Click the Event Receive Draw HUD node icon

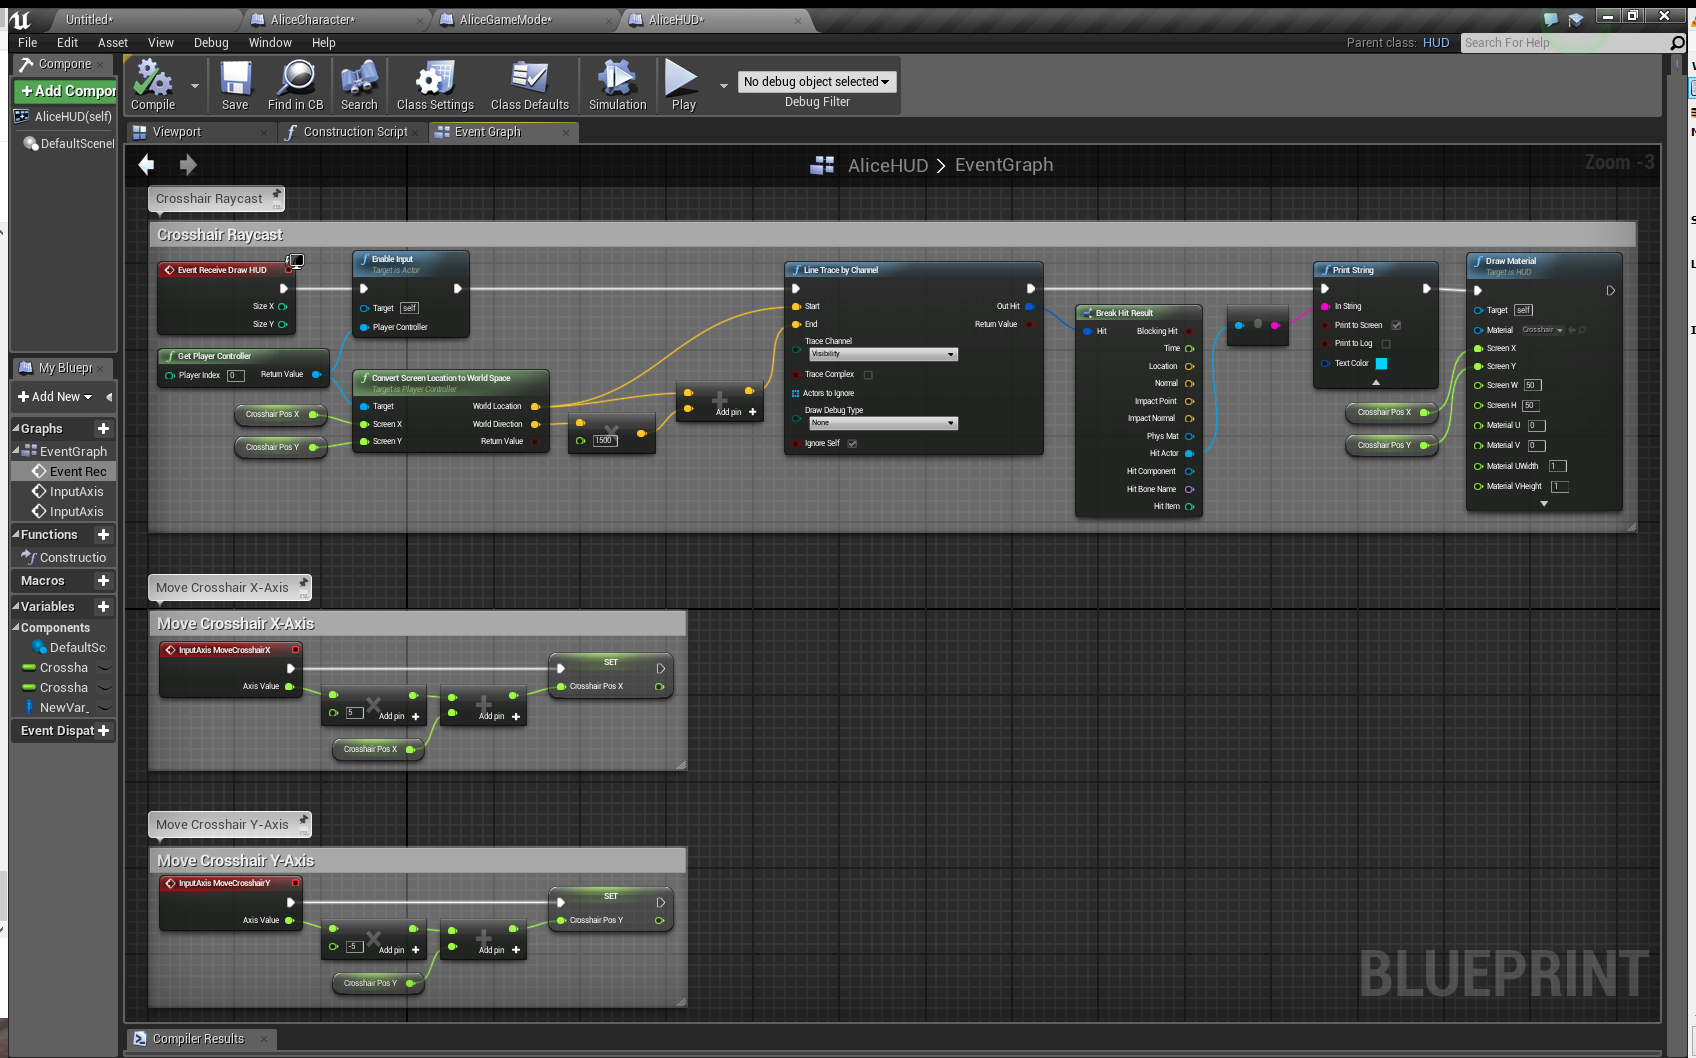point(170,270)
